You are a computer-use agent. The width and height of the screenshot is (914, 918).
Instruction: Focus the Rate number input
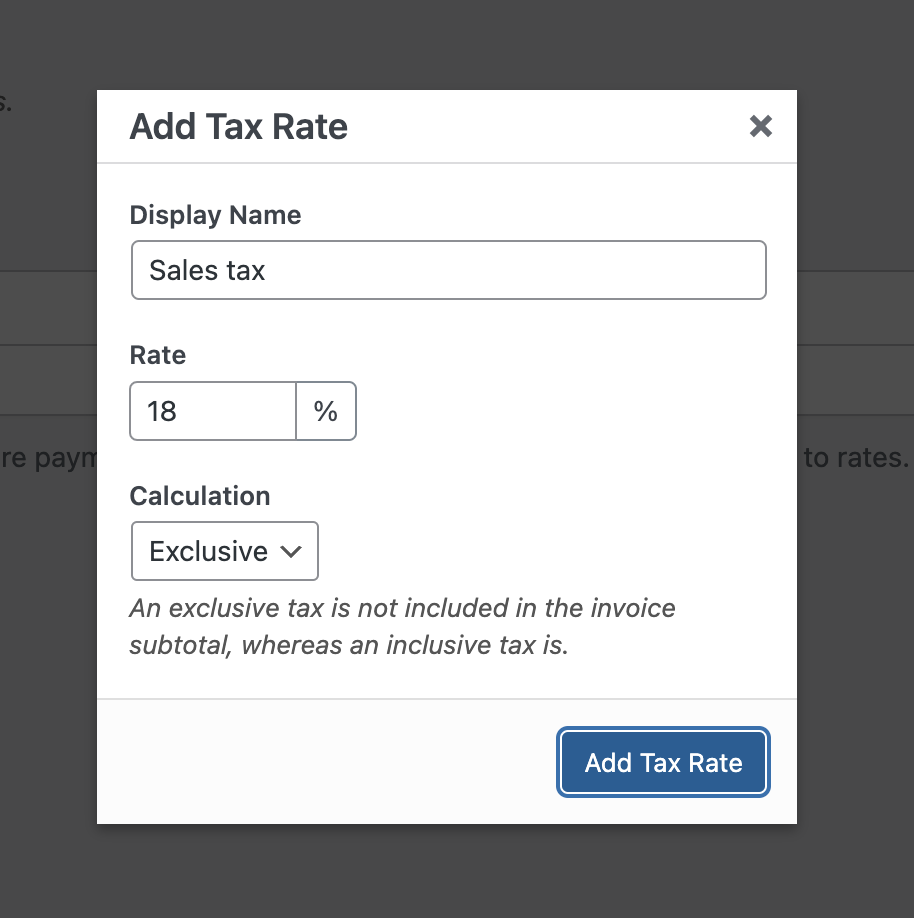click(213, 411)
